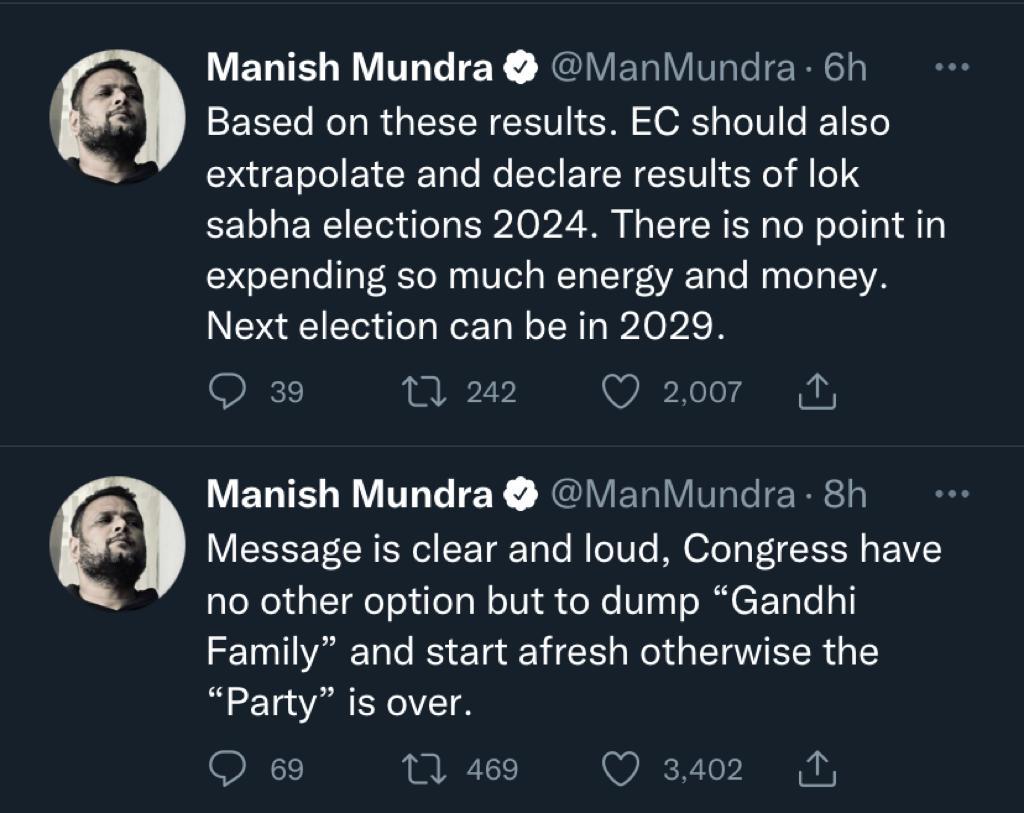Open the 8h timestamp of second tweet

point(844,495)
